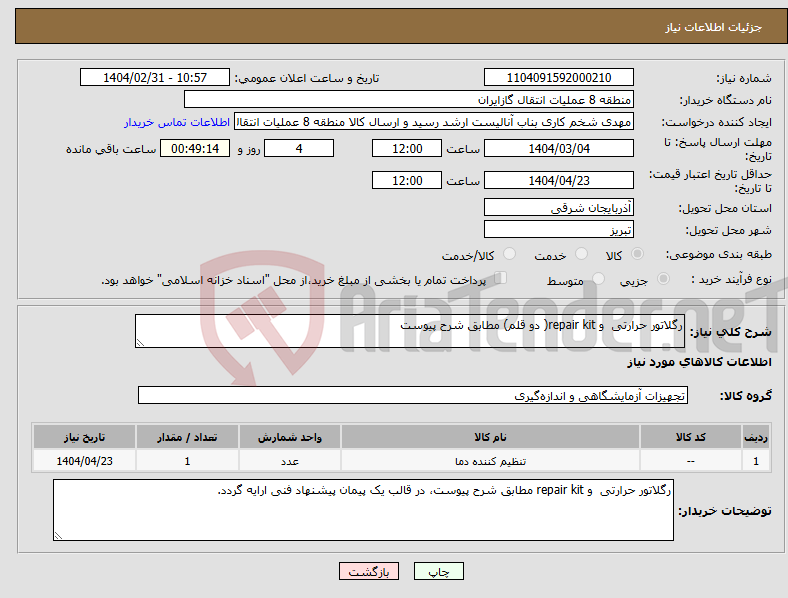This screenshot has height=598, width=788.
Task: Click the واحد شمارش column header
Action: (x=290, y=437)
